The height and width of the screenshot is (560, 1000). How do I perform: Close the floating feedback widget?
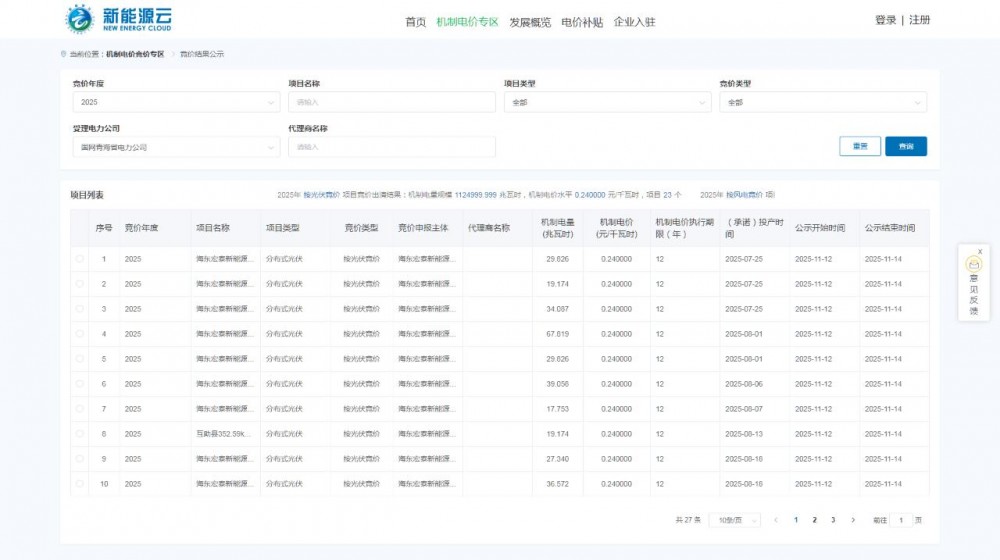coord(980,251)
